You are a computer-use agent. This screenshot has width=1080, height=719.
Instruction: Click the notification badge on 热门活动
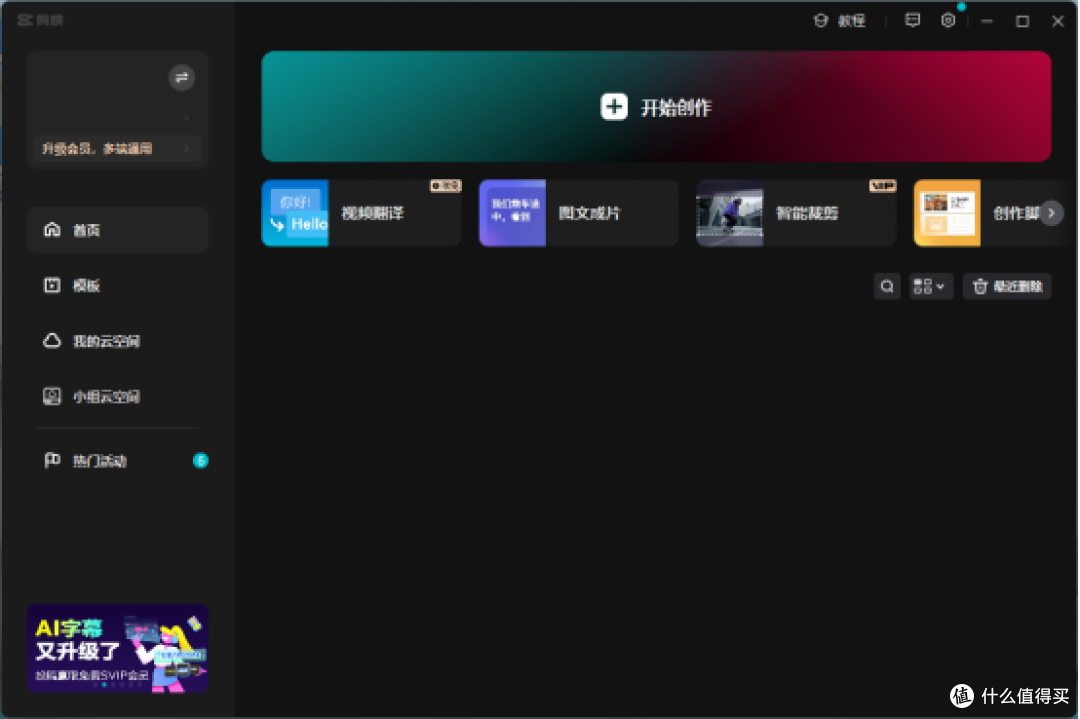coord(200,461)
